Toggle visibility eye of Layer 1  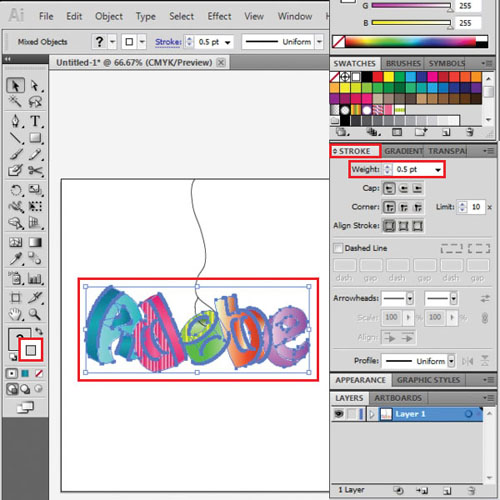pyautogui.click(x=339, y=414)
